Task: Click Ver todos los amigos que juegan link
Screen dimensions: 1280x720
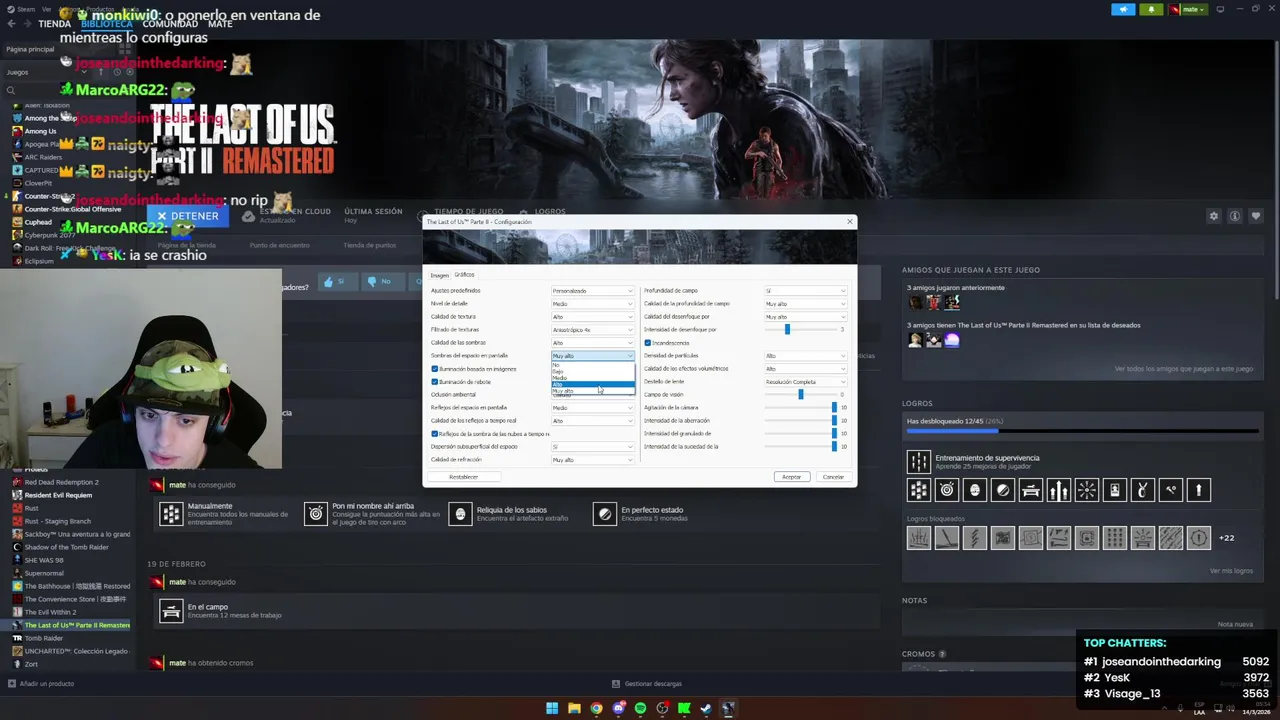Action: [1184, 369]
